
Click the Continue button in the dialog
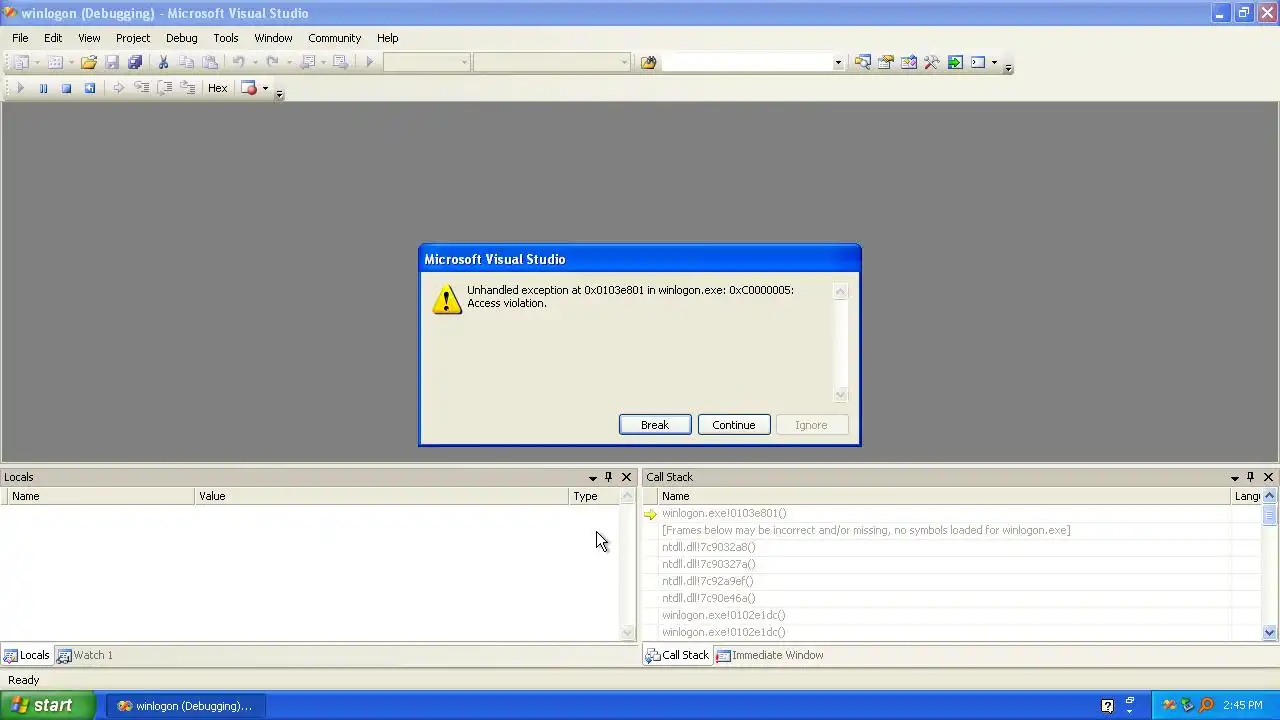[734, 425]
